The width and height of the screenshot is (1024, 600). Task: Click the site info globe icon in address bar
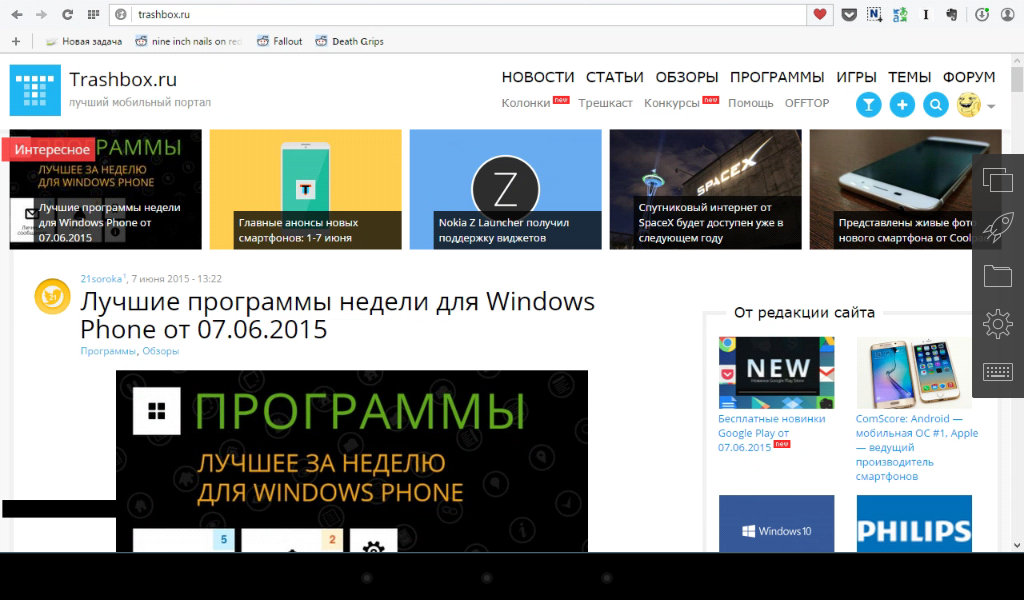121,14
